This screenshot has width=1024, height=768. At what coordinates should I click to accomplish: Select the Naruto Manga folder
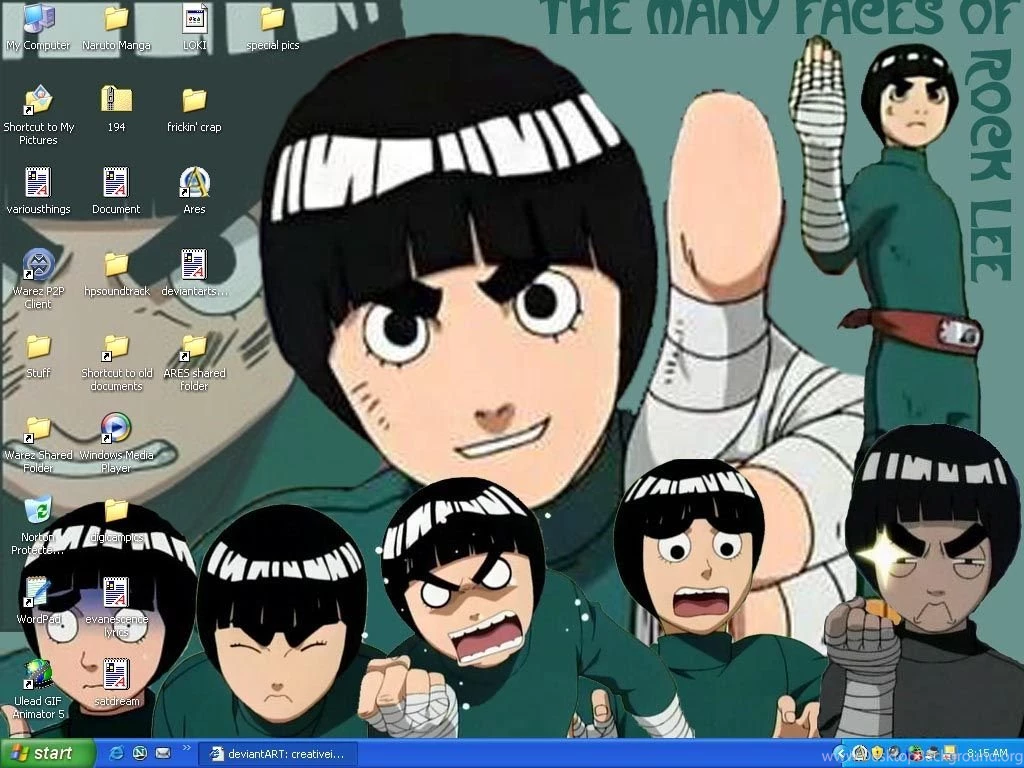coord(116,26)
